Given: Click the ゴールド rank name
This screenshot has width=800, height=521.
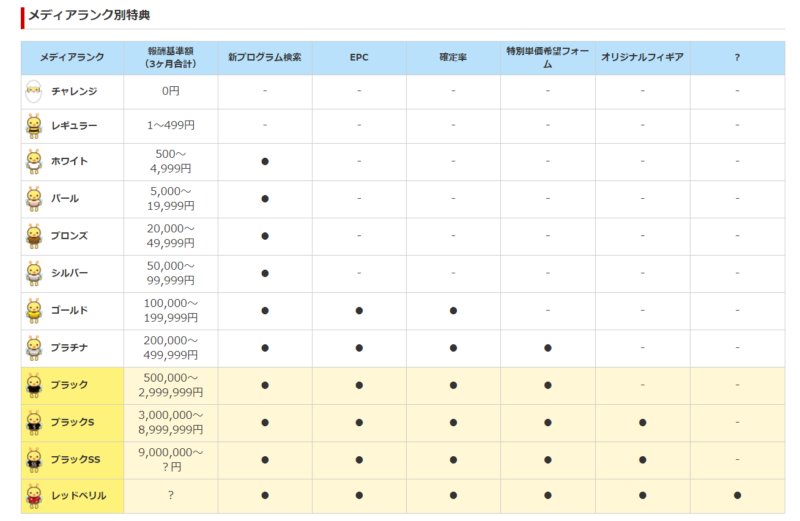Looking at the screenshot, I should pos(69,310).
